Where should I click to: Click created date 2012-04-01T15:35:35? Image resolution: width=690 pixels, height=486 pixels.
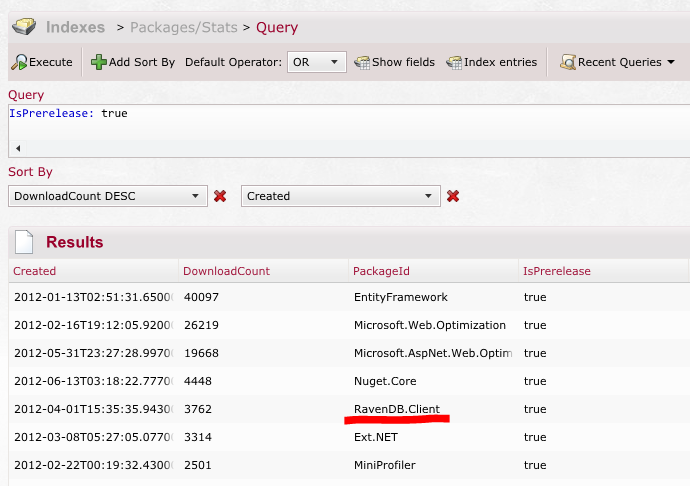pos(94,409)
